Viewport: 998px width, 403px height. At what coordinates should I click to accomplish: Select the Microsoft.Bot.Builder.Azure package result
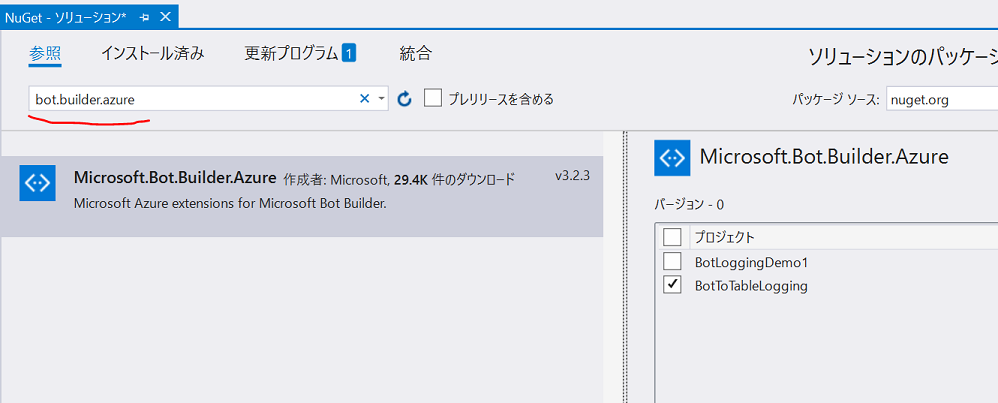click(302, 196)
